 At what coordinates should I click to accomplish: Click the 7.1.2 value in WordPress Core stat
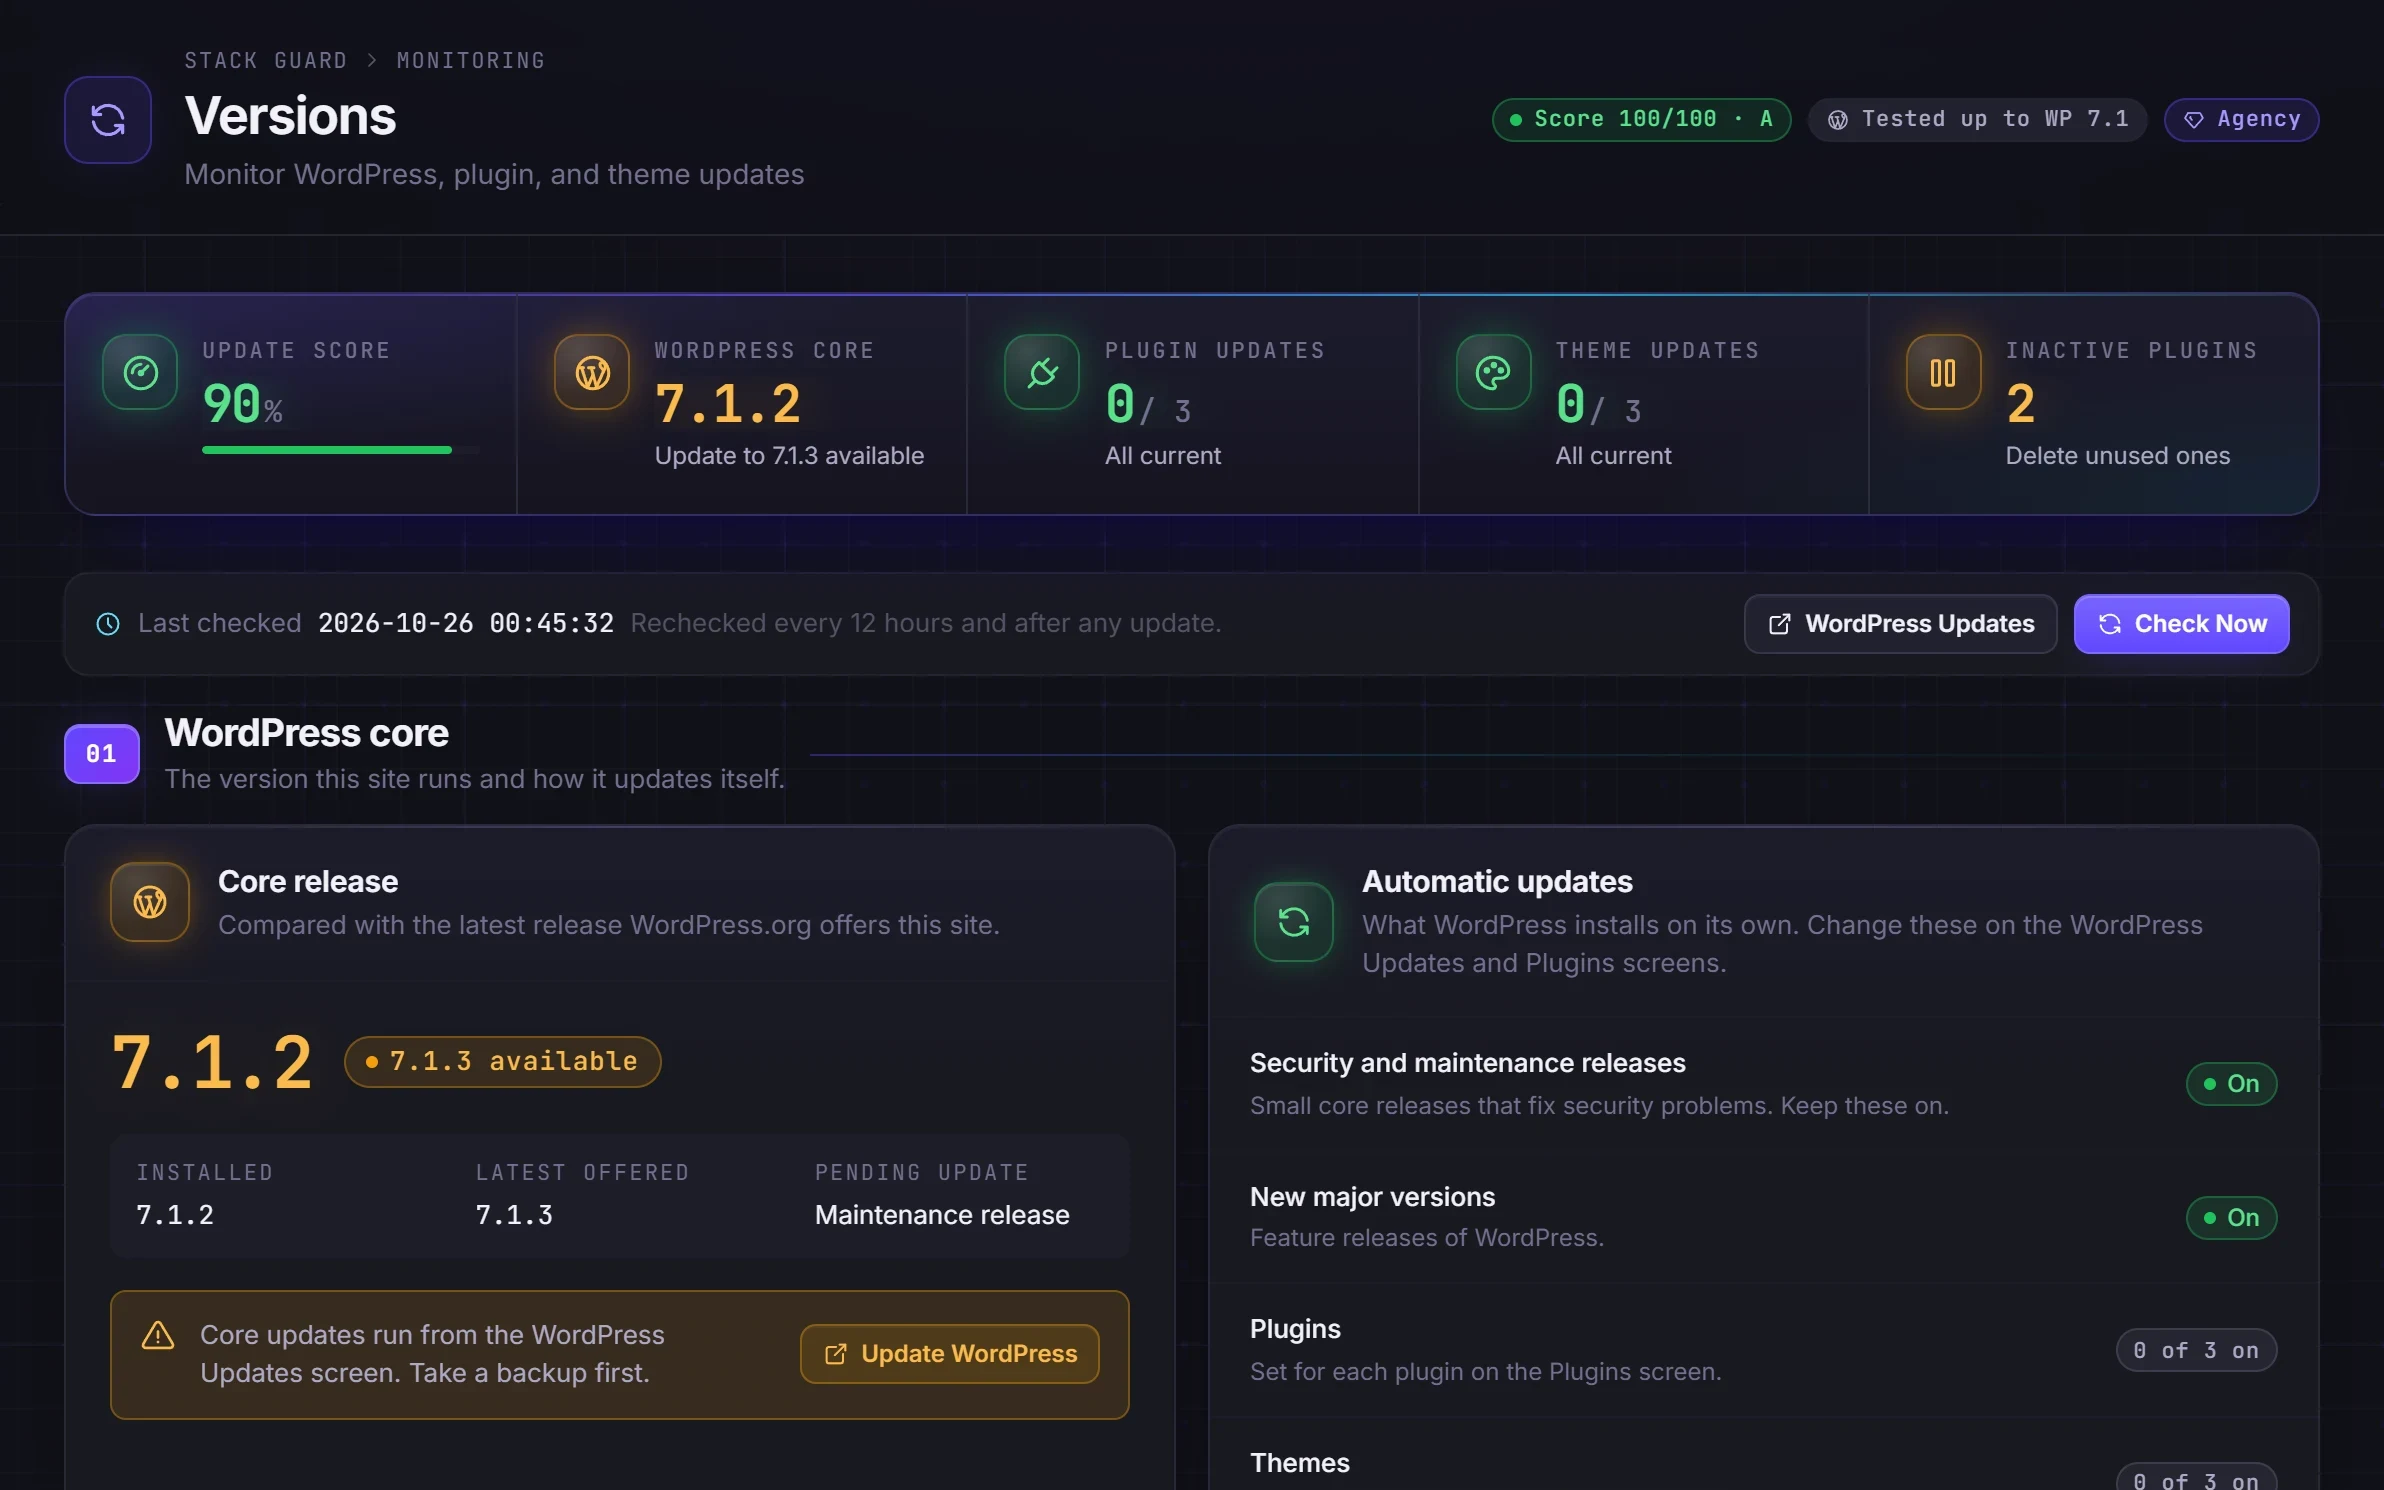click(728, 405)
